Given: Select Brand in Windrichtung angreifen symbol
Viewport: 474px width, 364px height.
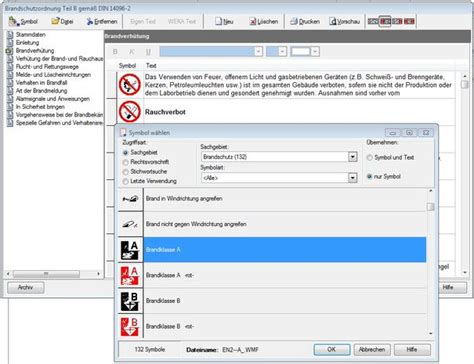Looking at the screenshot, I should coord(130,199).
